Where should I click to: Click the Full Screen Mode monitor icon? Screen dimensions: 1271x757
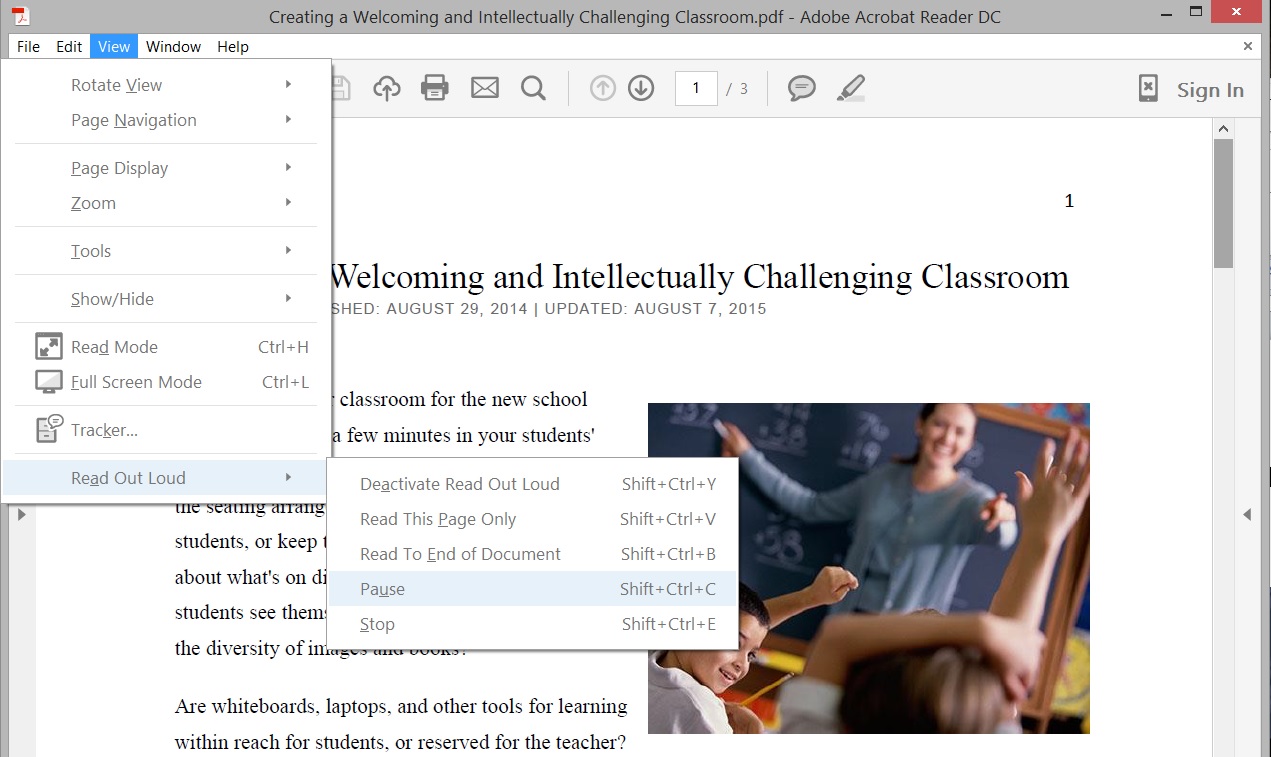tap(48, 382)
